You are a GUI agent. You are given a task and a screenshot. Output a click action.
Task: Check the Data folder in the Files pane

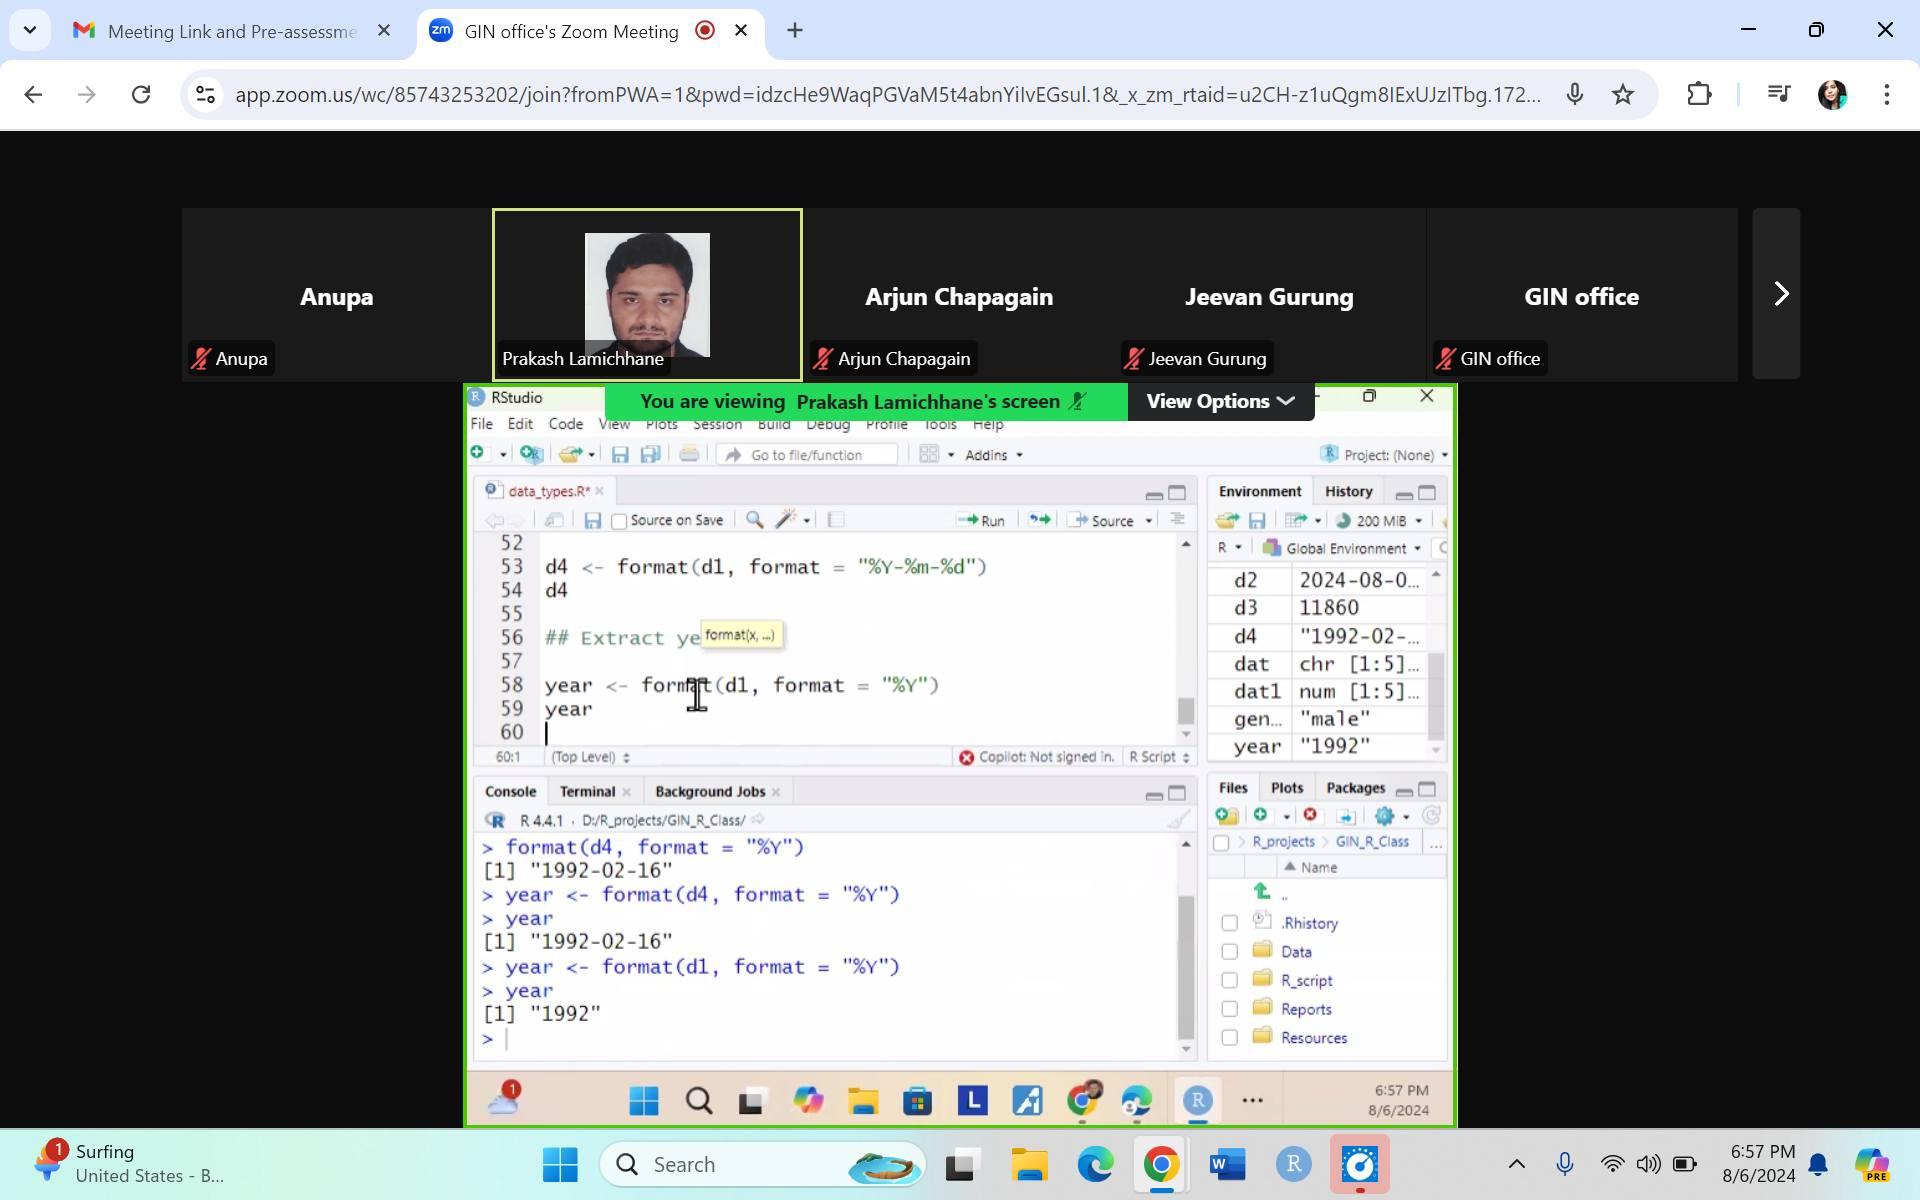[1230, 951]
